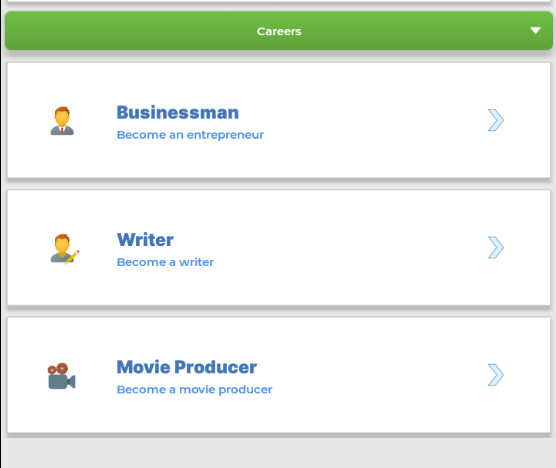
Task: Click the Businessman suit-and-tie avatar icon
Action: coord(62,121)
